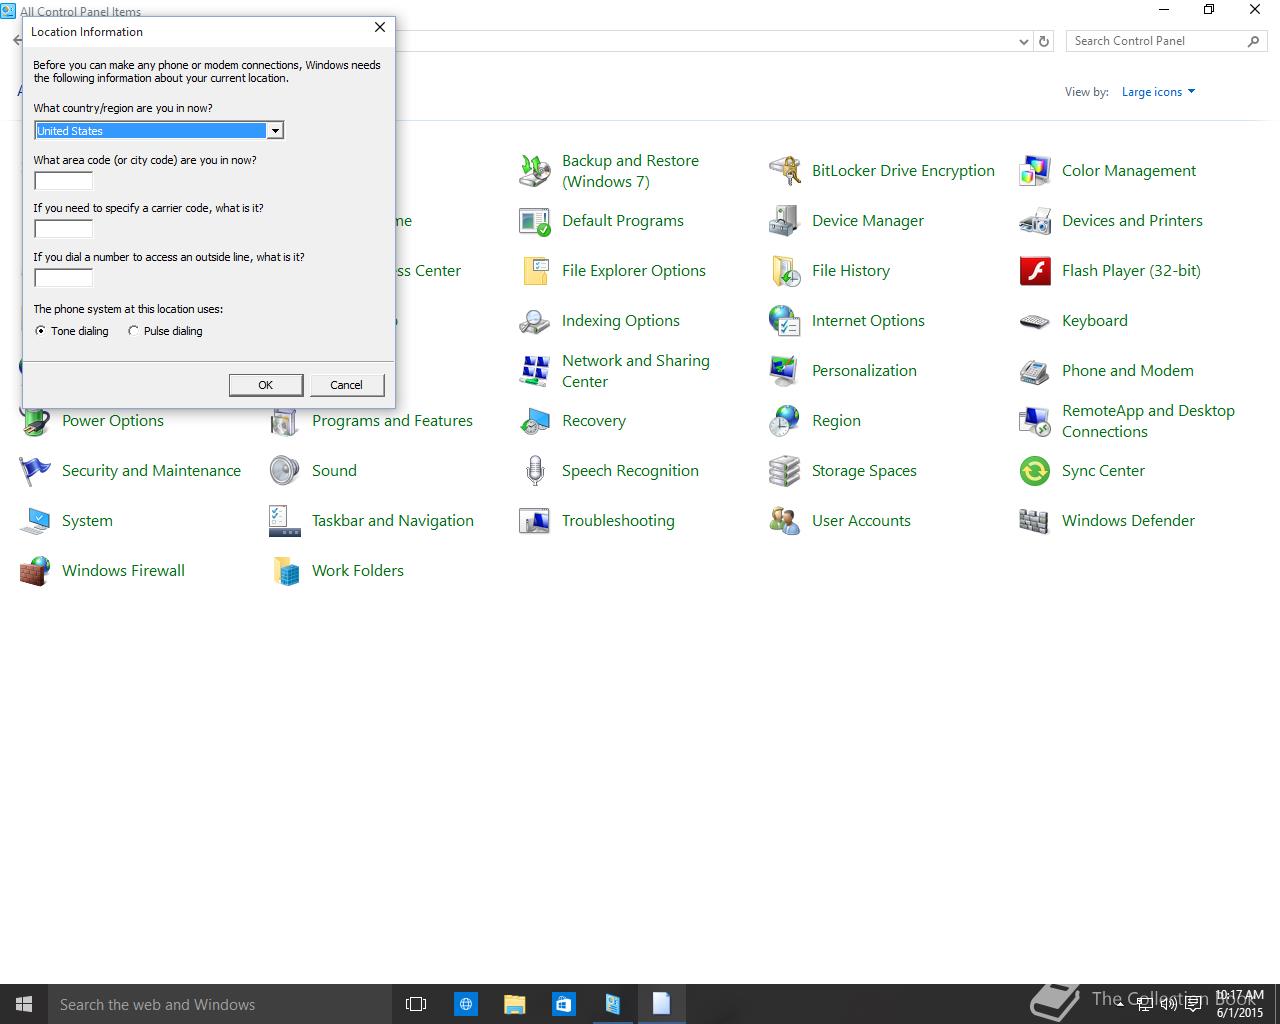Open the Device Manager icon
Viewport: 1280px width, 1024px height.
click(x=785, y=221)
